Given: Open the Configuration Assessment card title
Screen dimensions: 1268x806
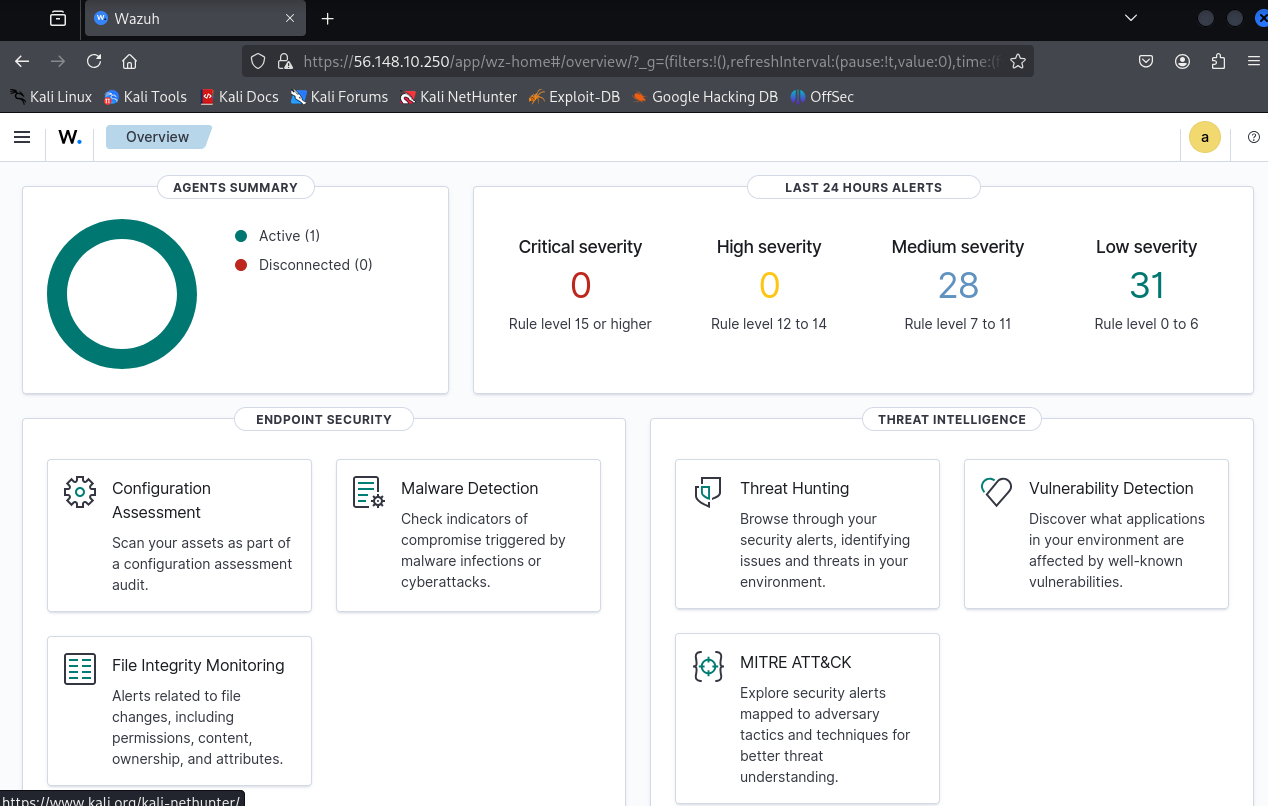Looking at the screenshot, I should click(x=162, y=500).
